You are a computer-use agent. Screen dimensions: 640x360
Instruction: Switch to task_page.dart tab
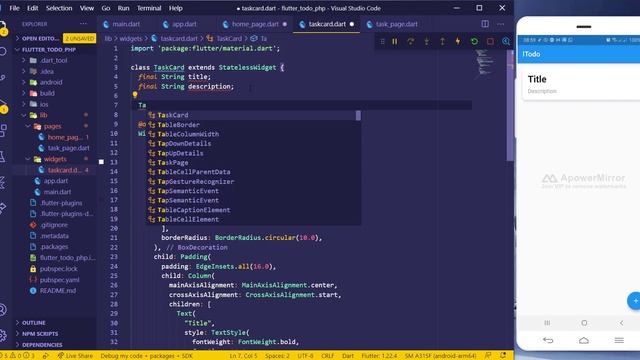pos(396,24)
